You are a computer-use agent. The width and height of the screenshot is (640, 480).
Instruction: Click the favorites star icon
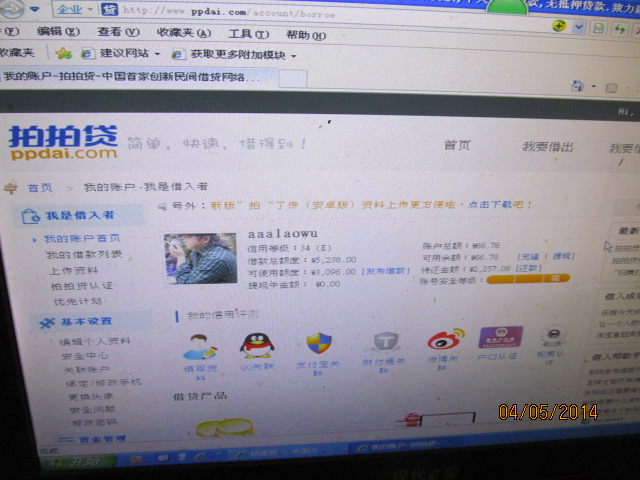click(x=63, y=53)
